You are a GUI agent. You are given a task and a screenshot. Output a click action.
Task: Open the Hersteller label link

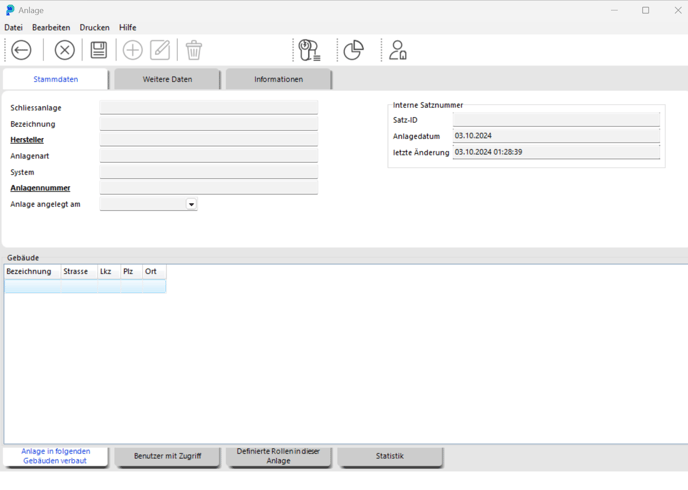pyautogui.click(x=27, y=139)
